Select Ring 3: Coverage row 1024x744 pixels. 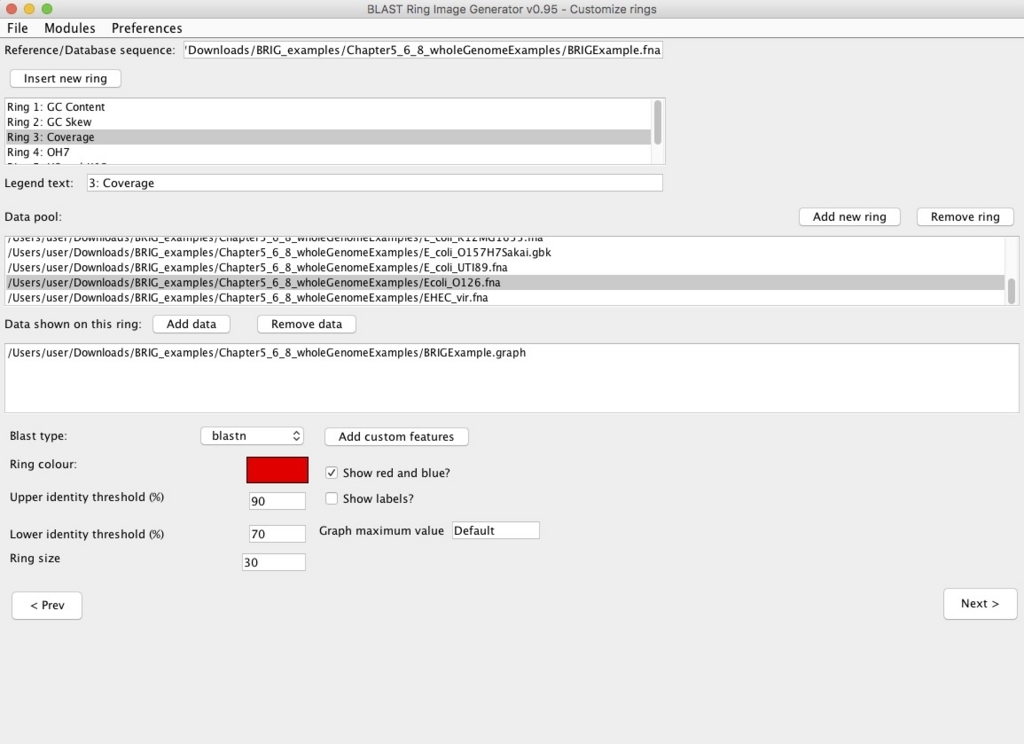click(x=328, y=137)
